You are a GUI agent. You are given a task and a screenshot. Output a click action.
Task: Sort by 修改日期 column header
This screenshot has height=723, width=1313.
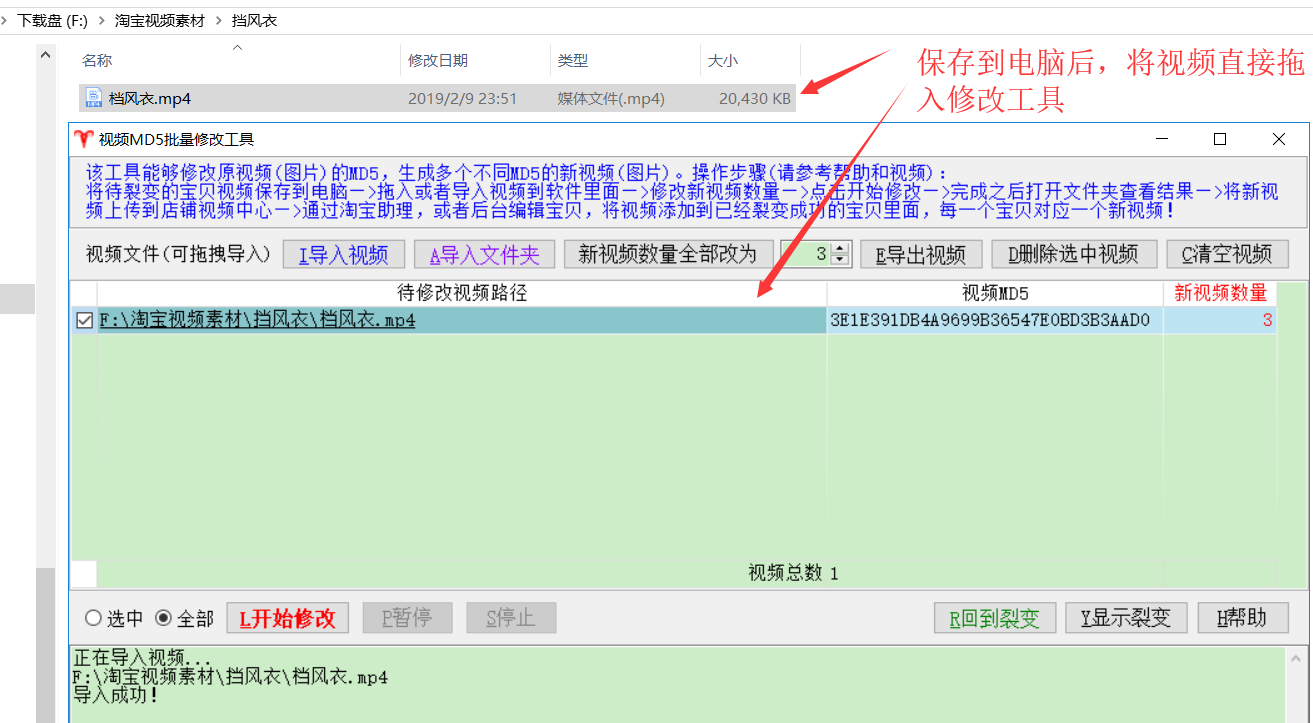pyautogui.click(x=438, y=61)
